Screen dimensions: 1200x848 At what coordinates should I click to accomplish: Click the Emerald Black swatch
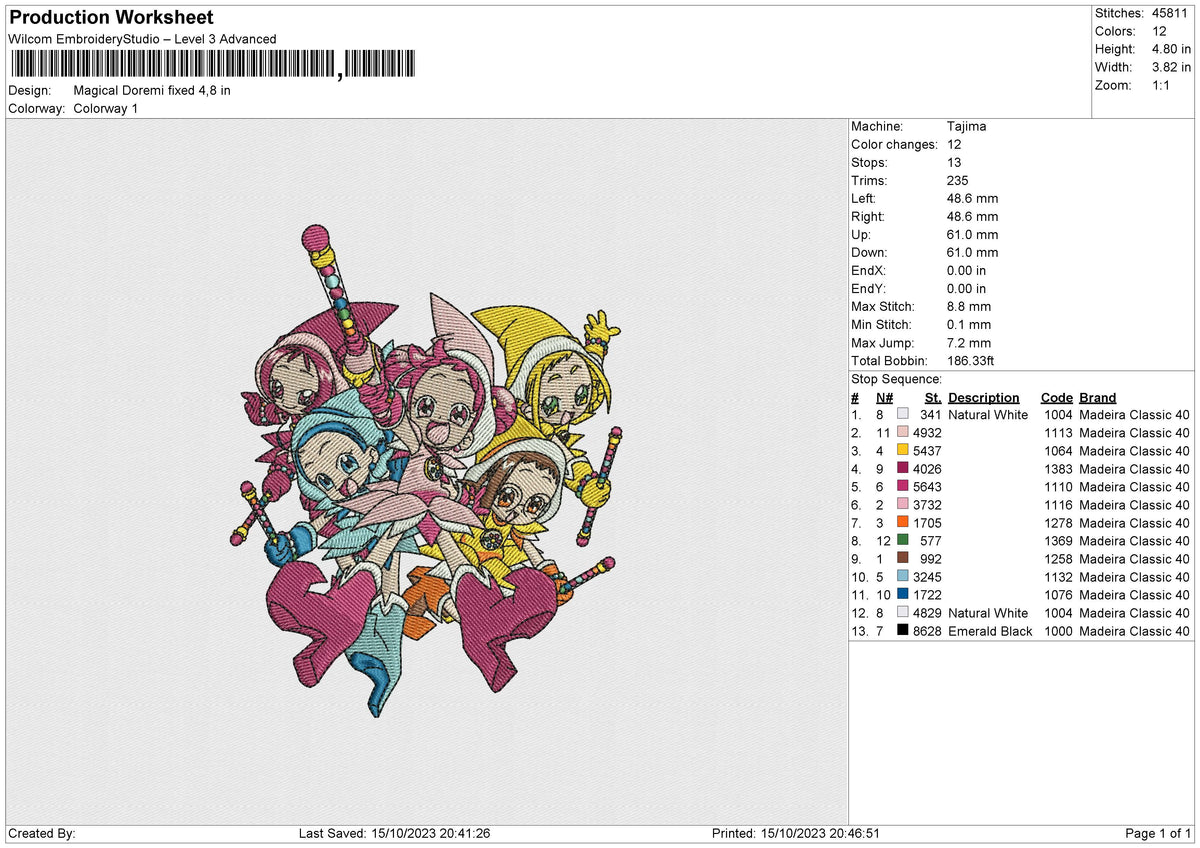click(x=903, y=631)
